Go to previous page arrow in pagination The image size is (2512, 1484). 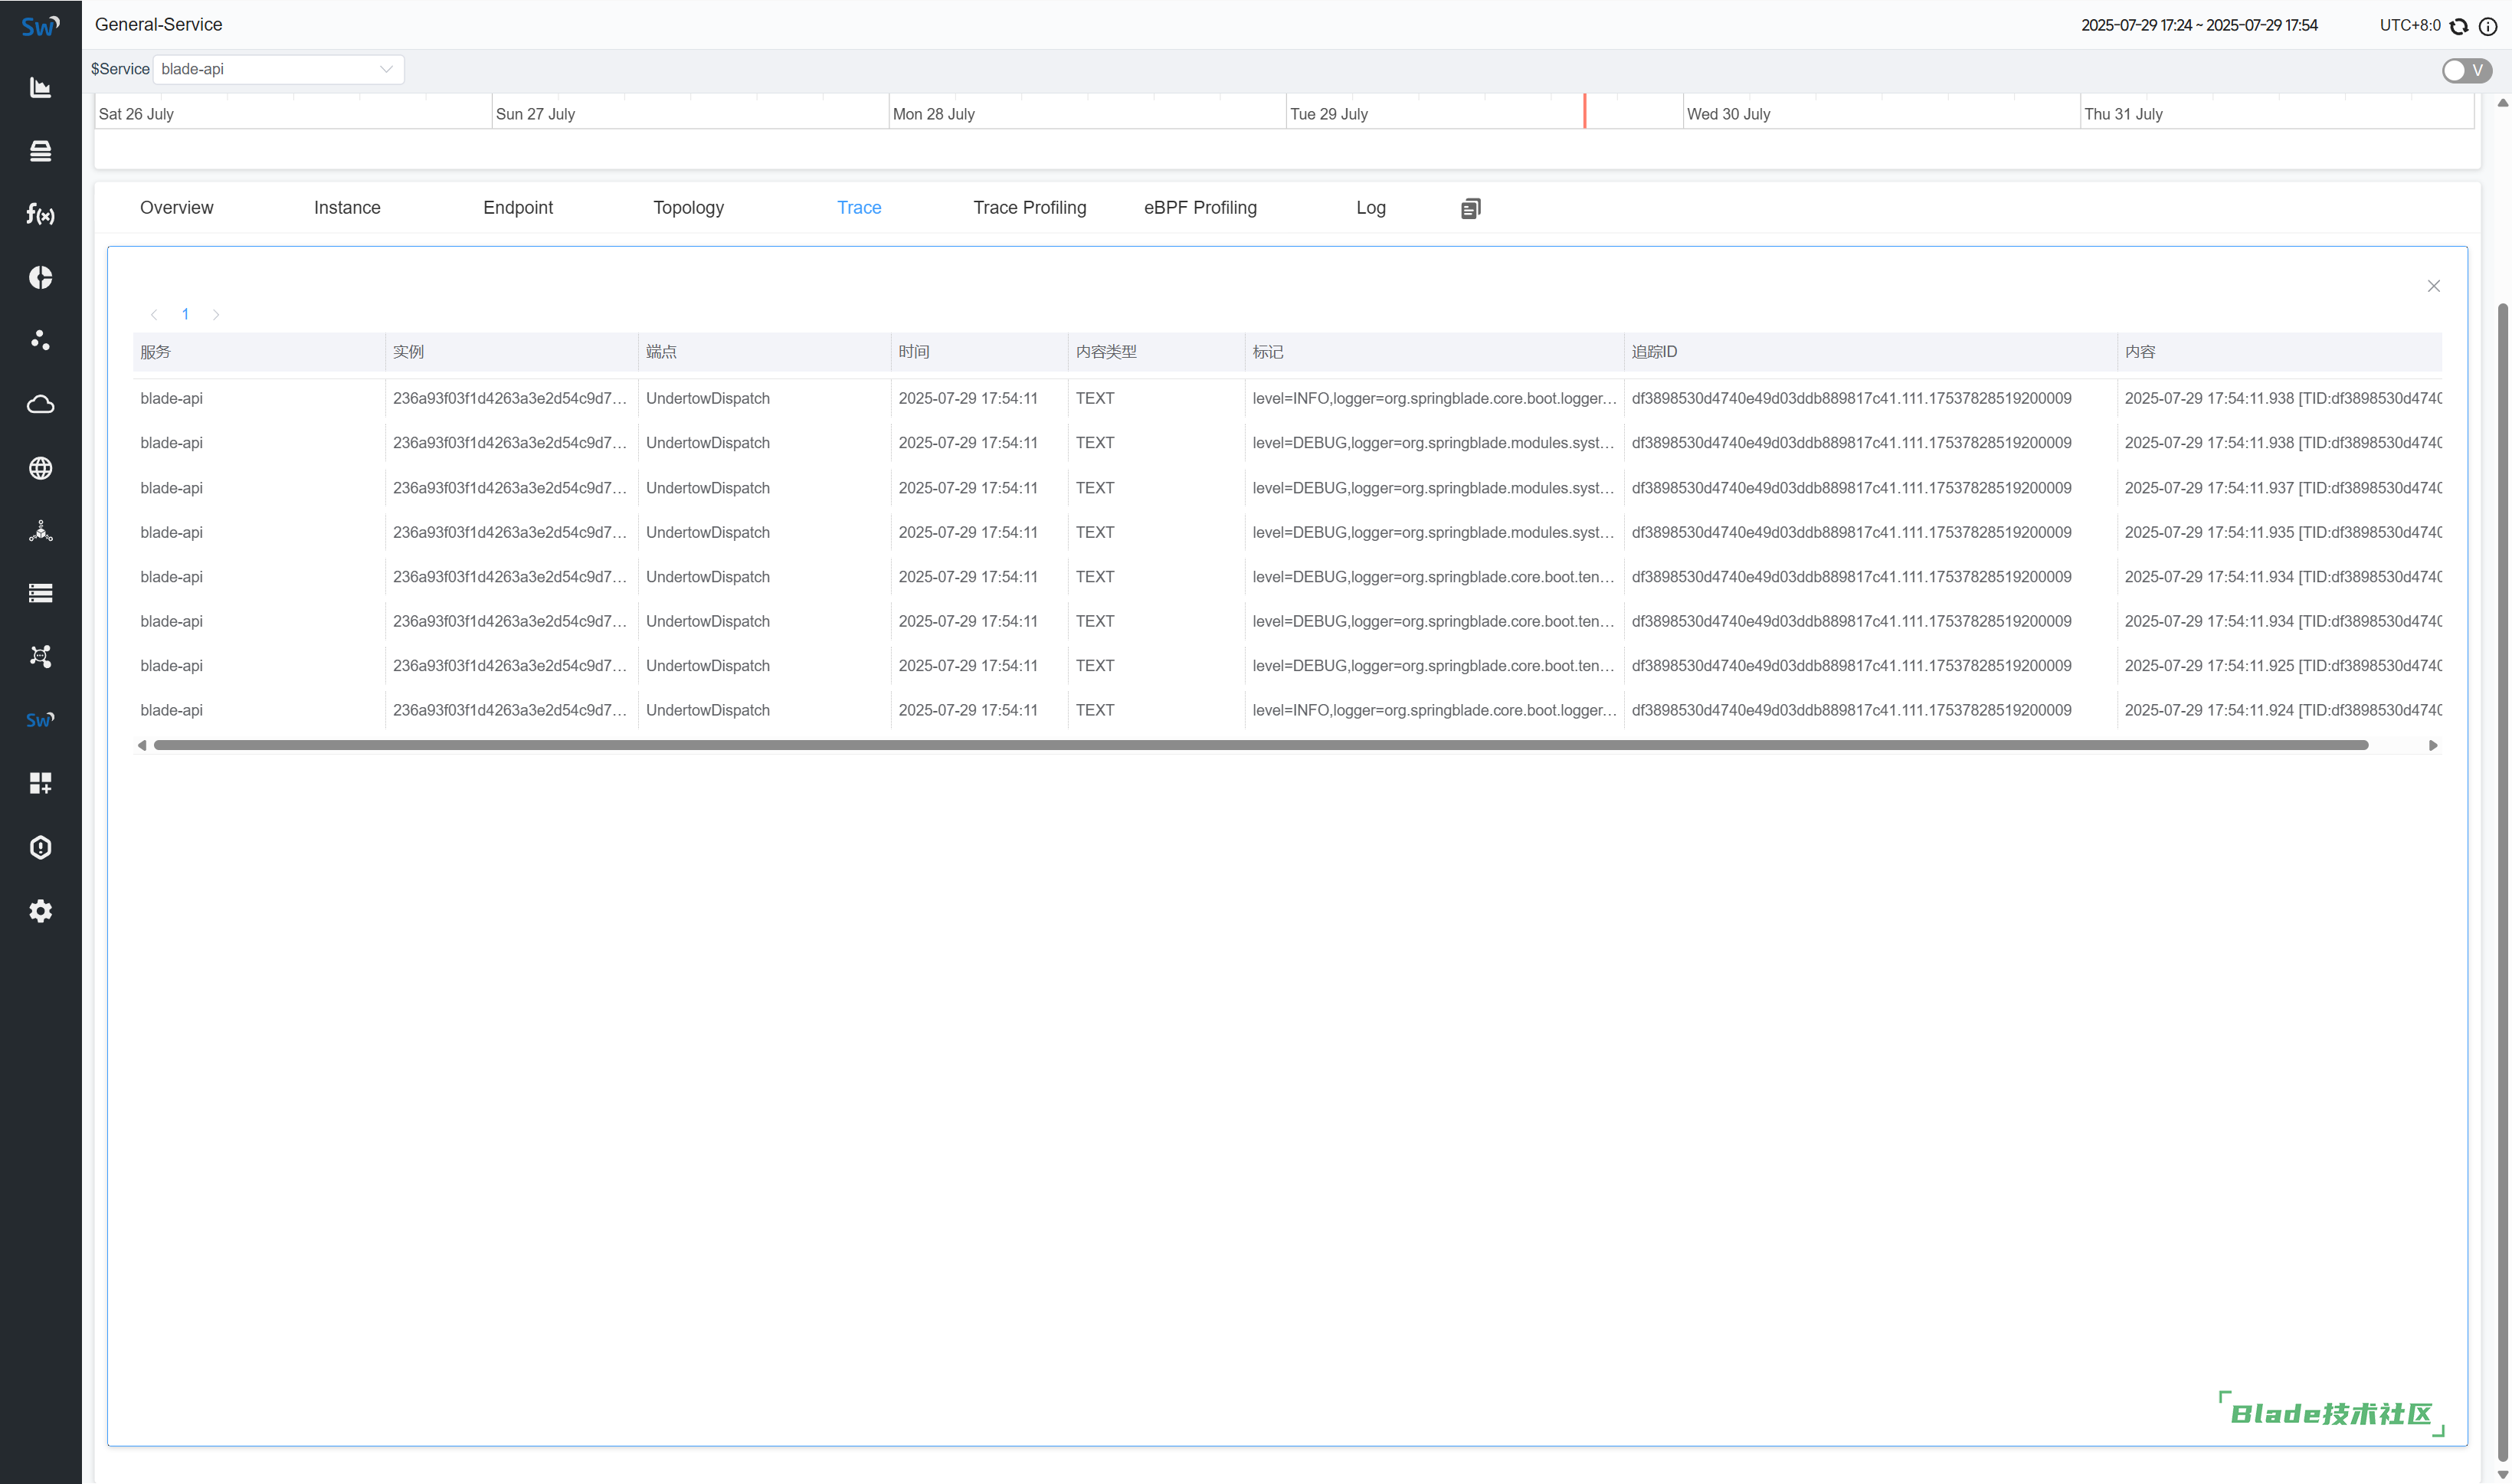point(154,314)
